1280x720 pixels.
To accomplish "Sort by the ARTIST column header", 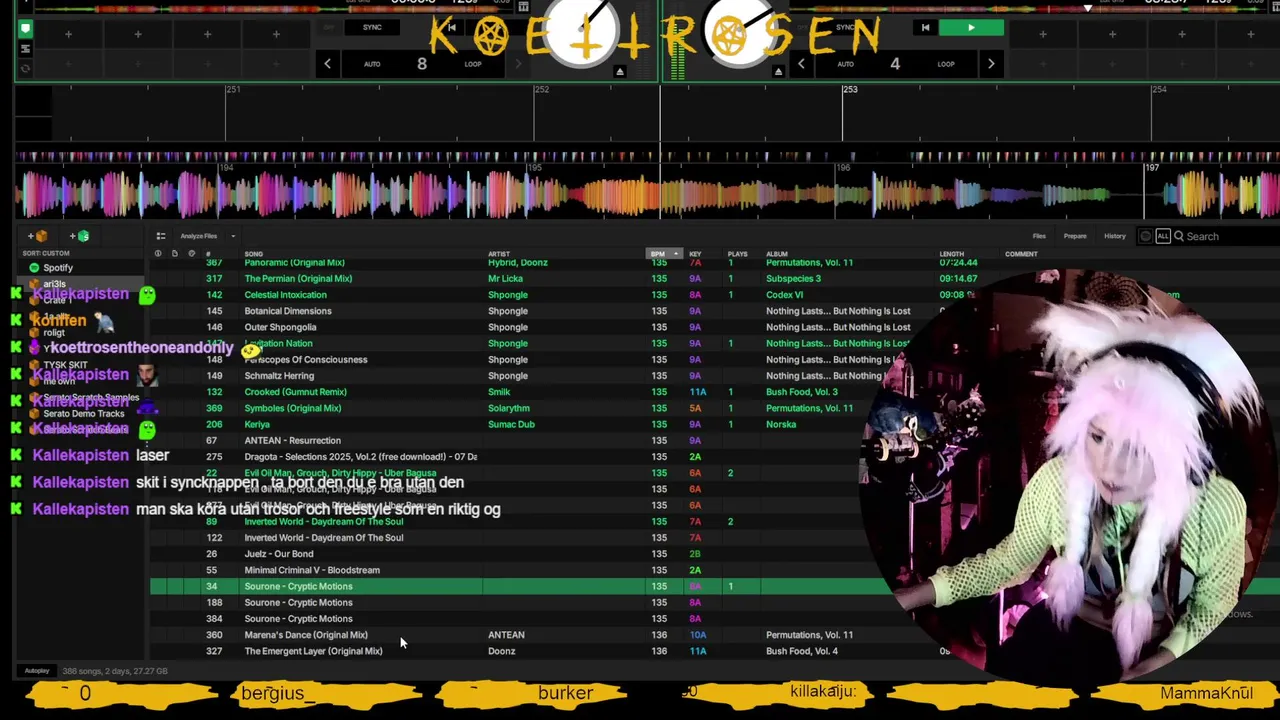I will [x=498, y=254].
